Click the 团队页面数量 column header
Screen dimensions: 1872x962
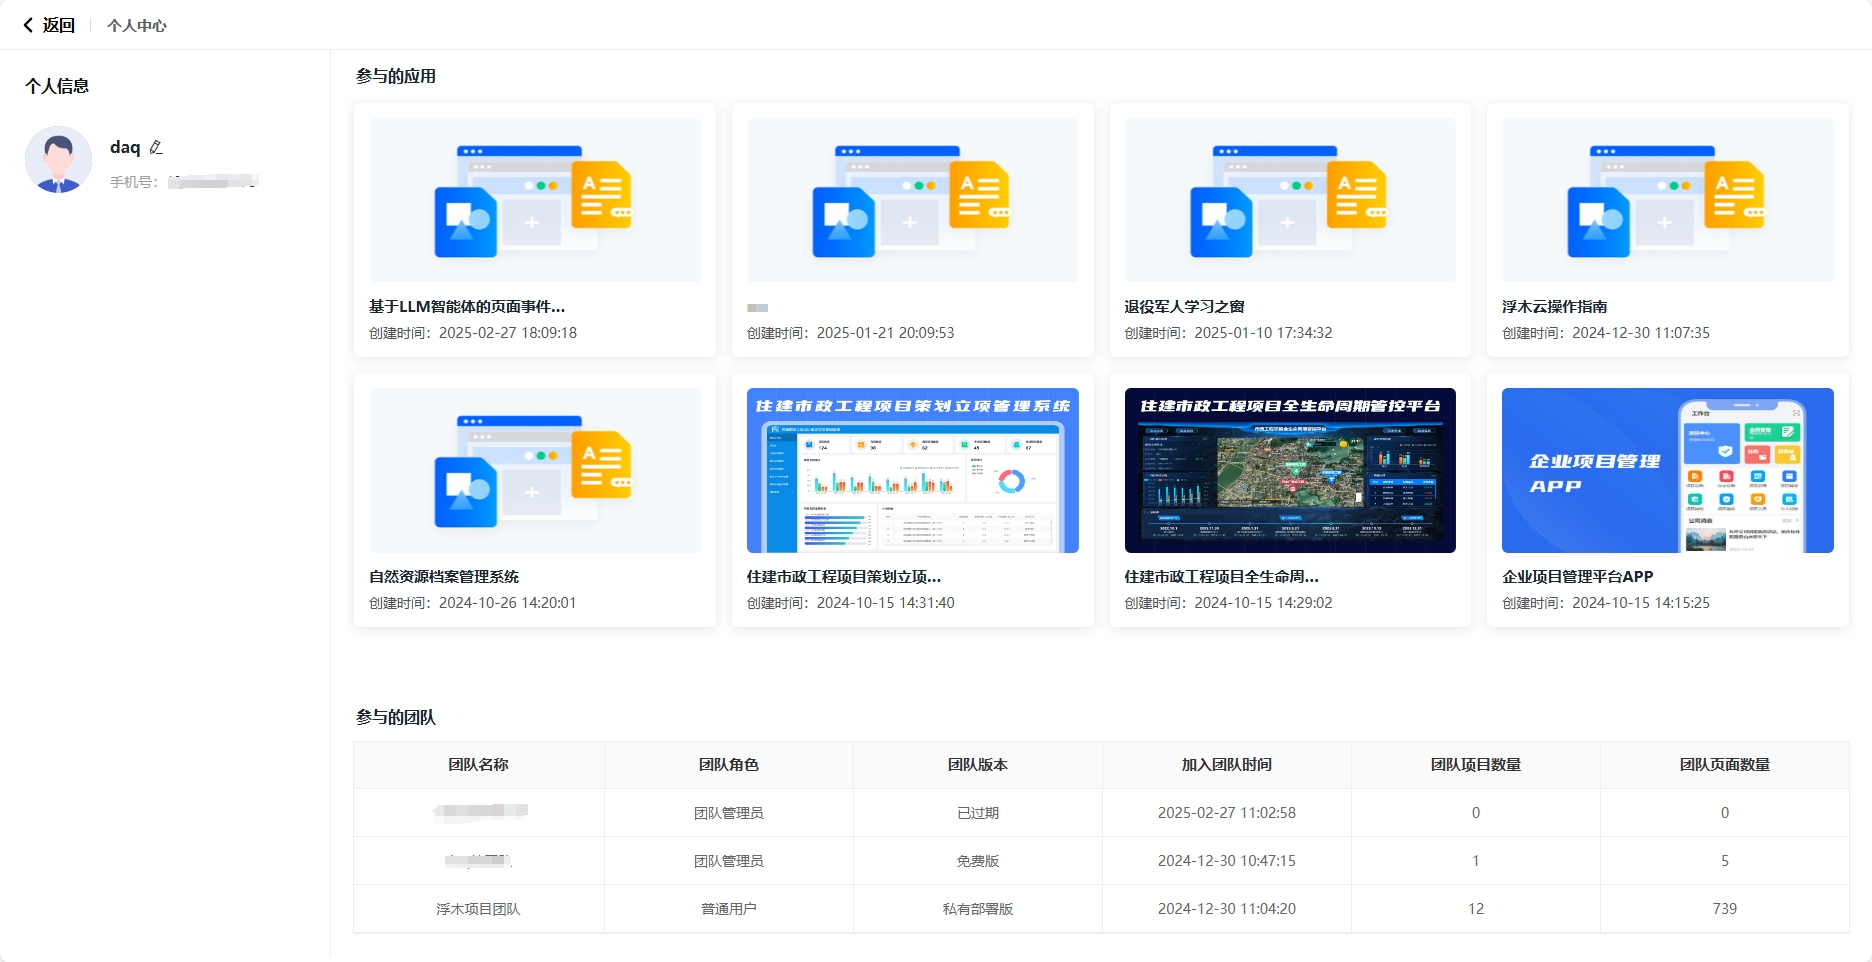pyautogui.click(x=1724, y=765)
